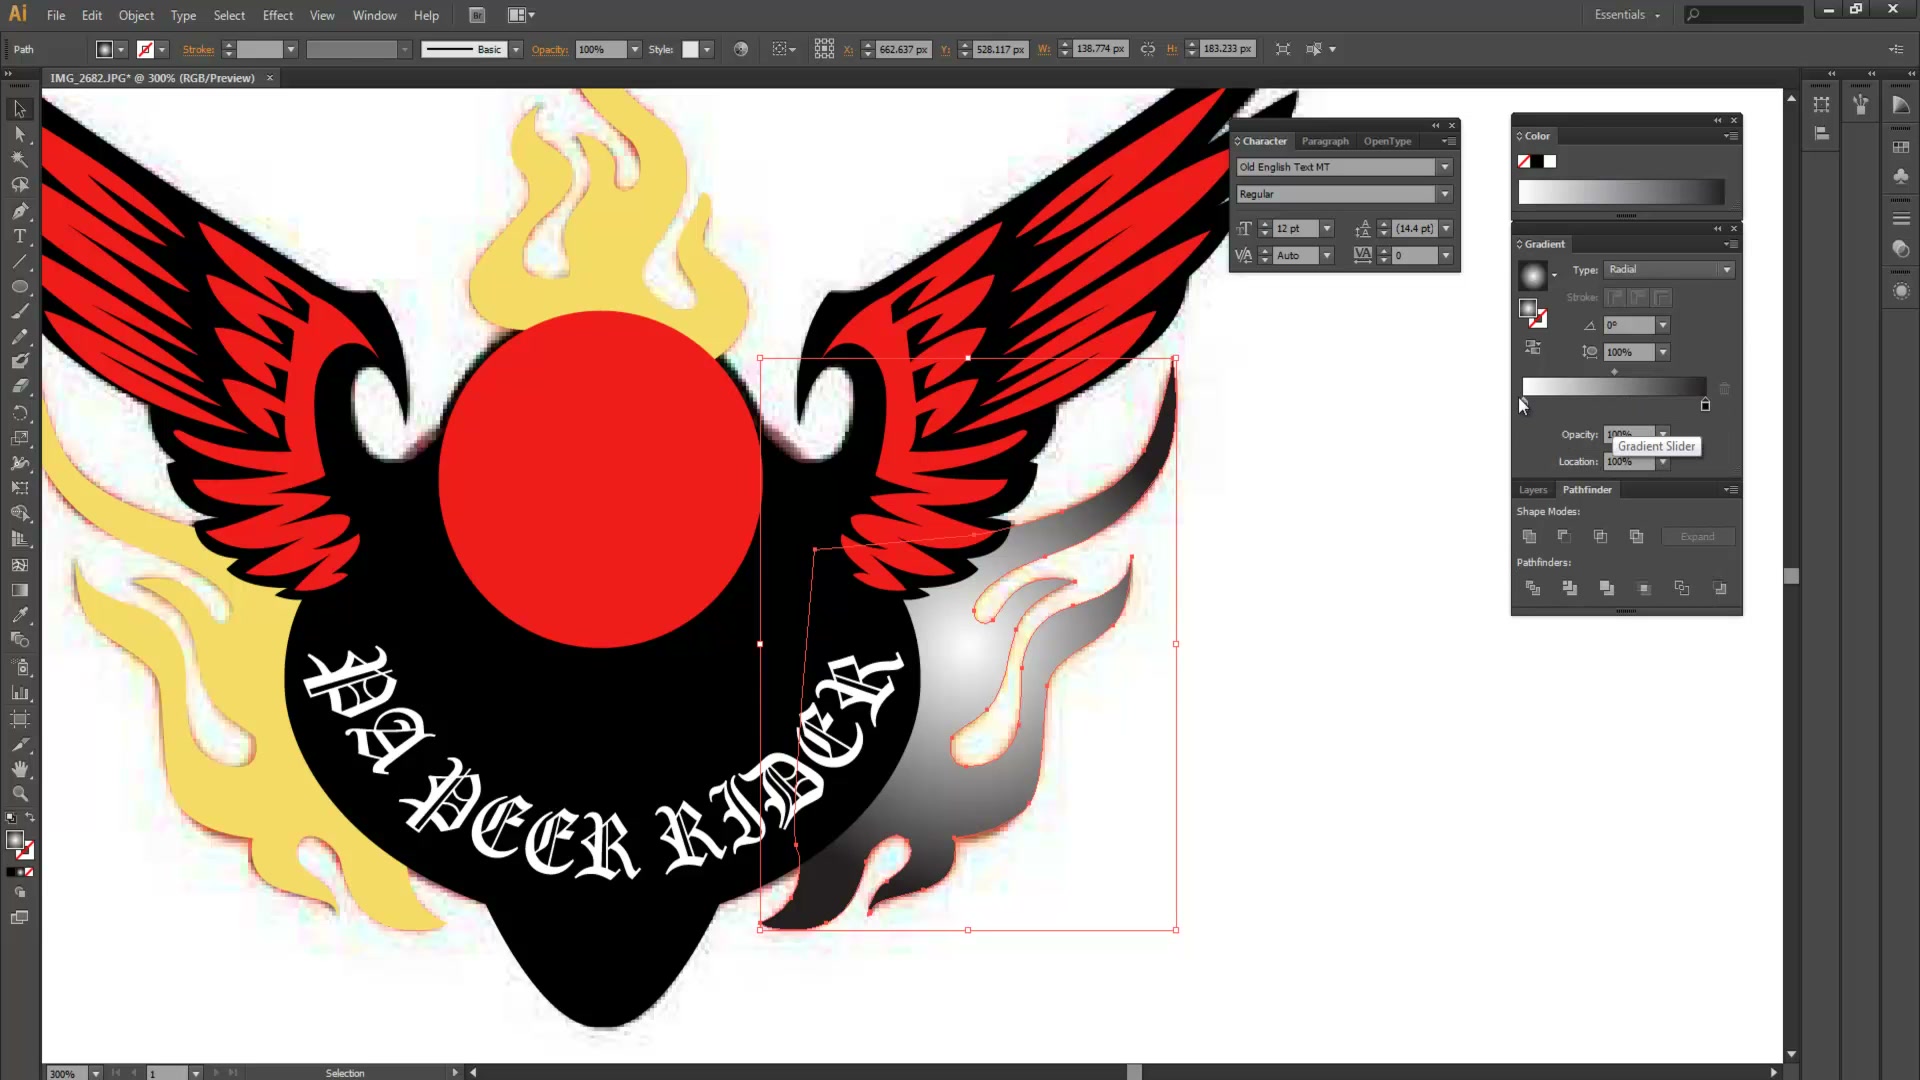The width and height of the screenshot is (1920, 1080).
Task: Open the control bar Opacity dropdown
Action: click(x=634, y=49)
